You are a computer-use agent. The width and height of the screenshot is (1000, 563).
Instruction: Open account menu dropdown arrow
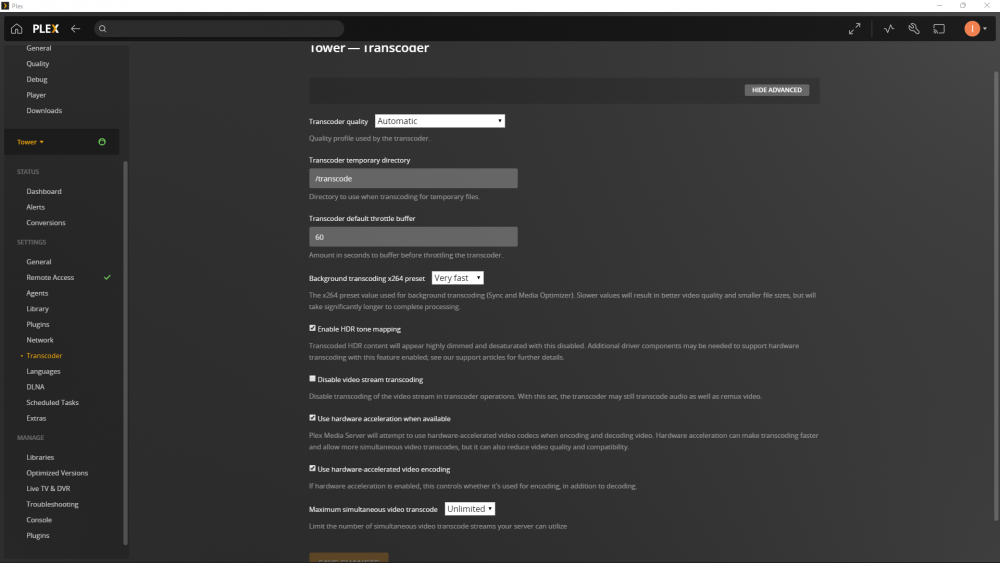[x=985, y=29]
